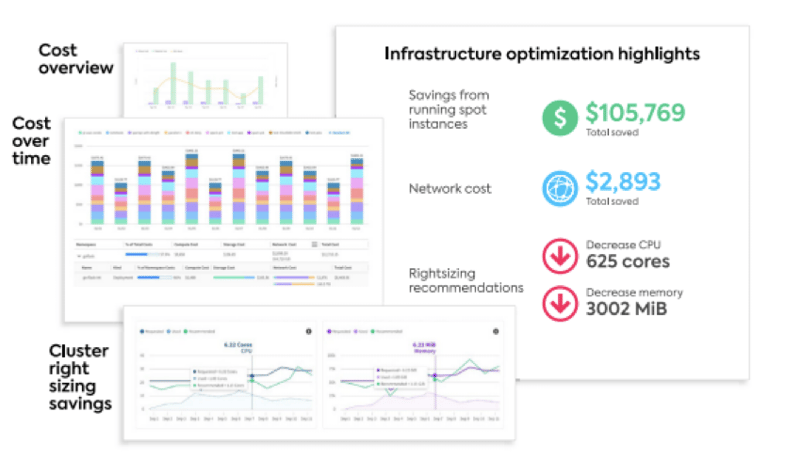Screen dimensions: 801x459
Task: Click the first legend color swatch in the cost chart
Action: (78, 131)
